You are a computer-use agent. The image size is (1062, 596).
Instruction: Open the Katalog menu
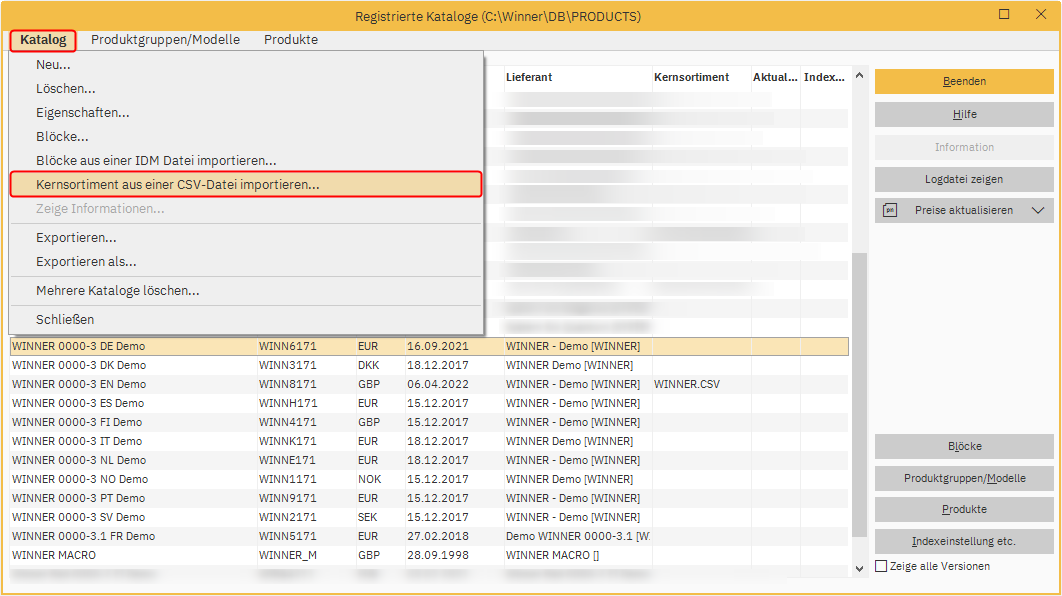tap(43, 40)
